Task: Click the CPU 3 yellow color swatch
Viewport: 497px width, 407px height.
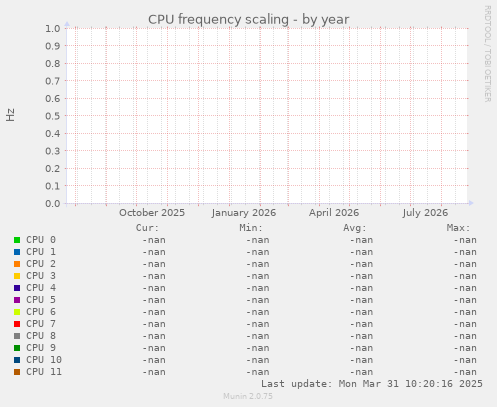Action: 17,276
